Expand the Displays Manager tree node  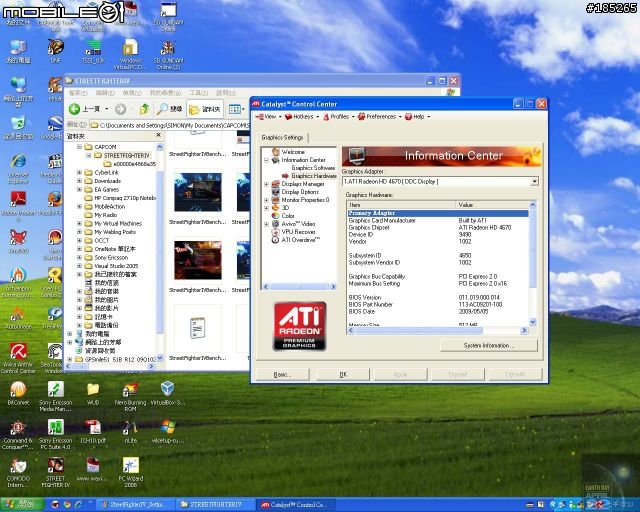(x=267, y=184)
